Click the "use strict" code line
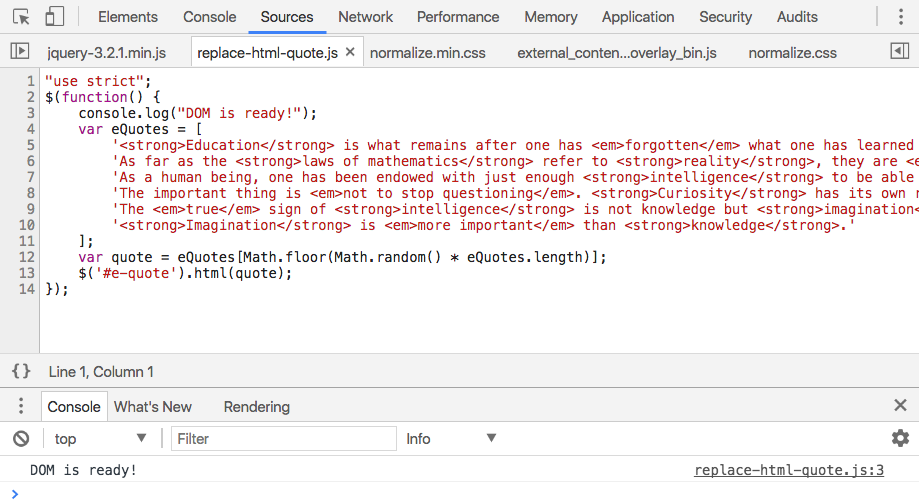Screen dimensions: 919x502 98,81
